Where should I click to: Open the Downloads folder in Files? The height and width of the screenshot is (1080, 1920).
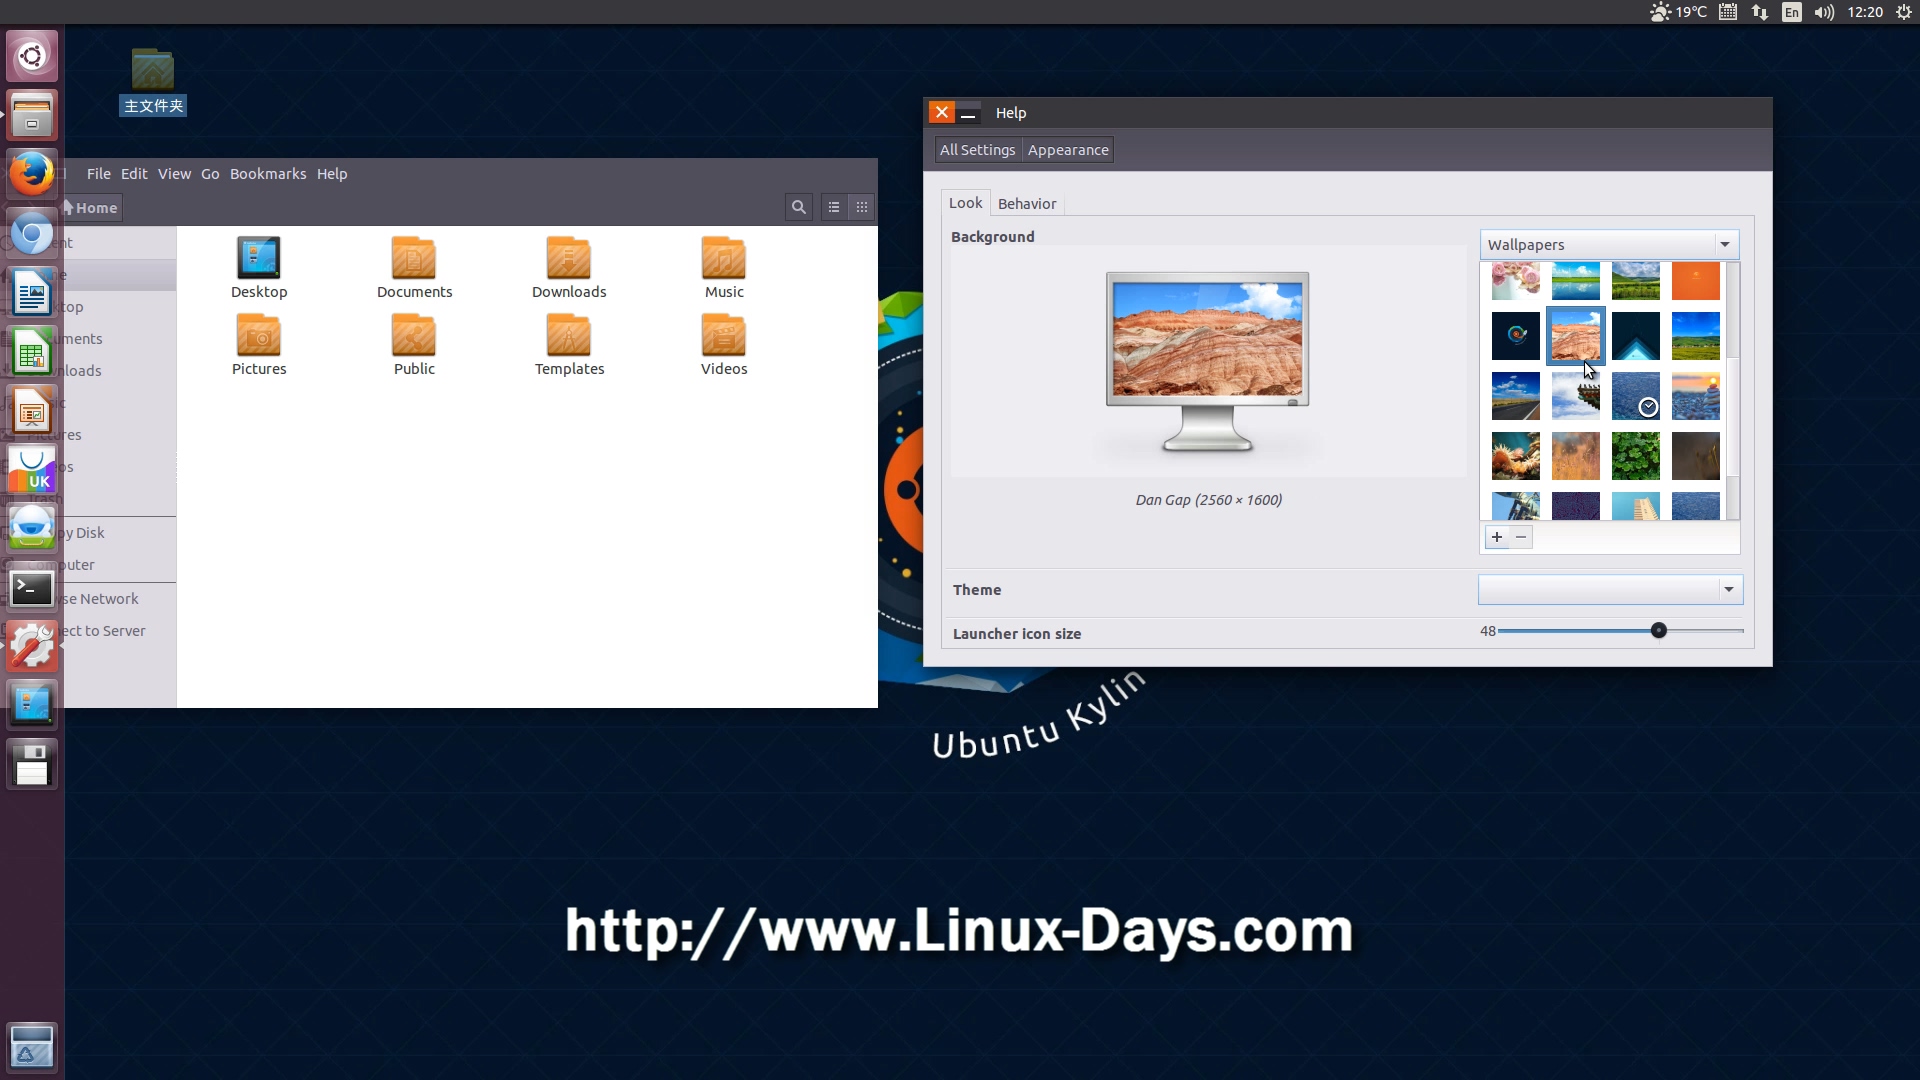coord(569,268)
